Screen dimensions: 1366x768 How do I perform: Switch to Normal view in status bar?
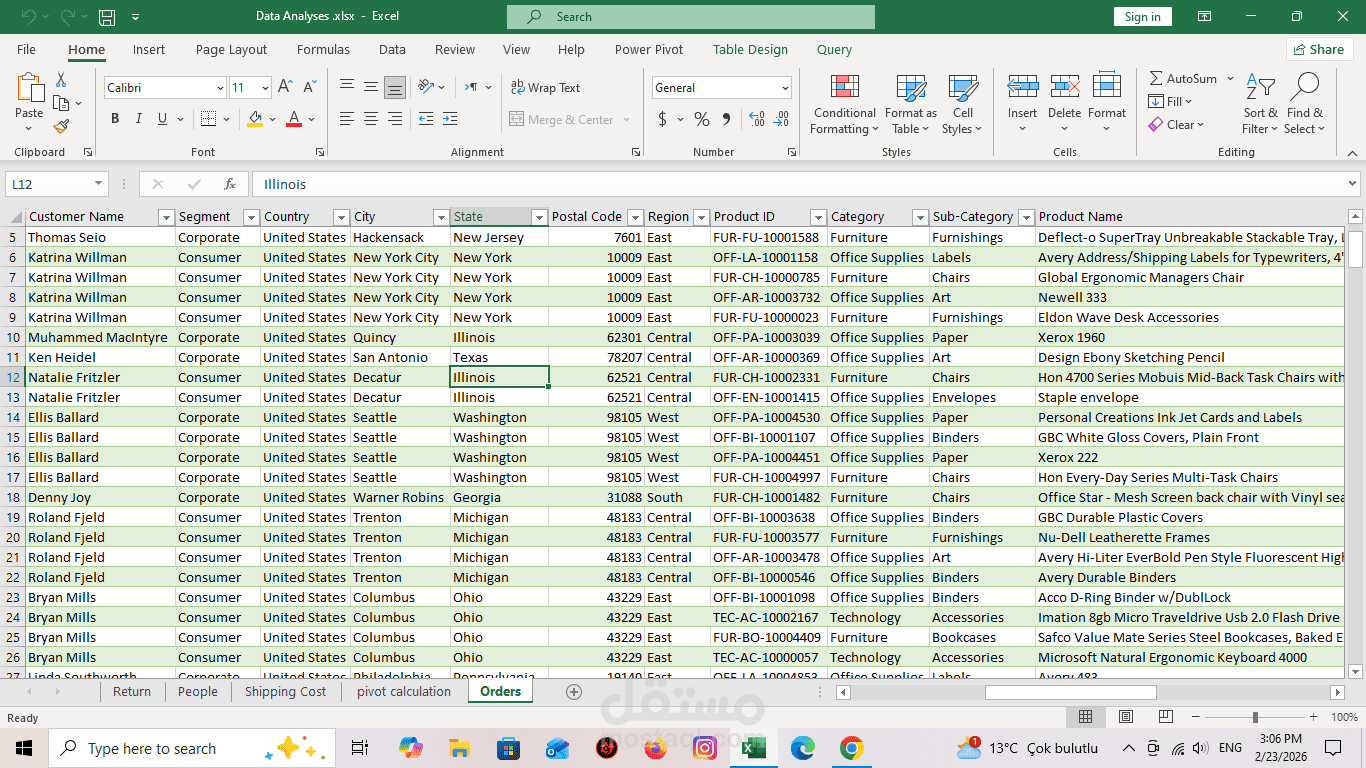coord(1086,717)
